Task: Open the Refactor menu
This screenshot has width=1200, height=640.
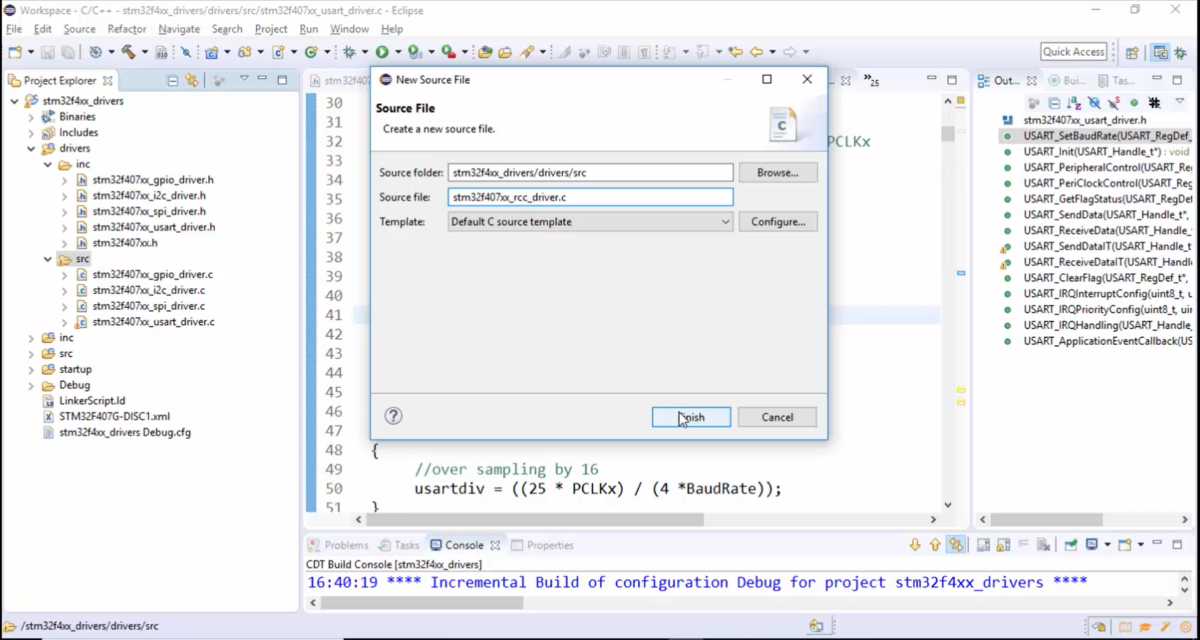Action: (127, 29)
